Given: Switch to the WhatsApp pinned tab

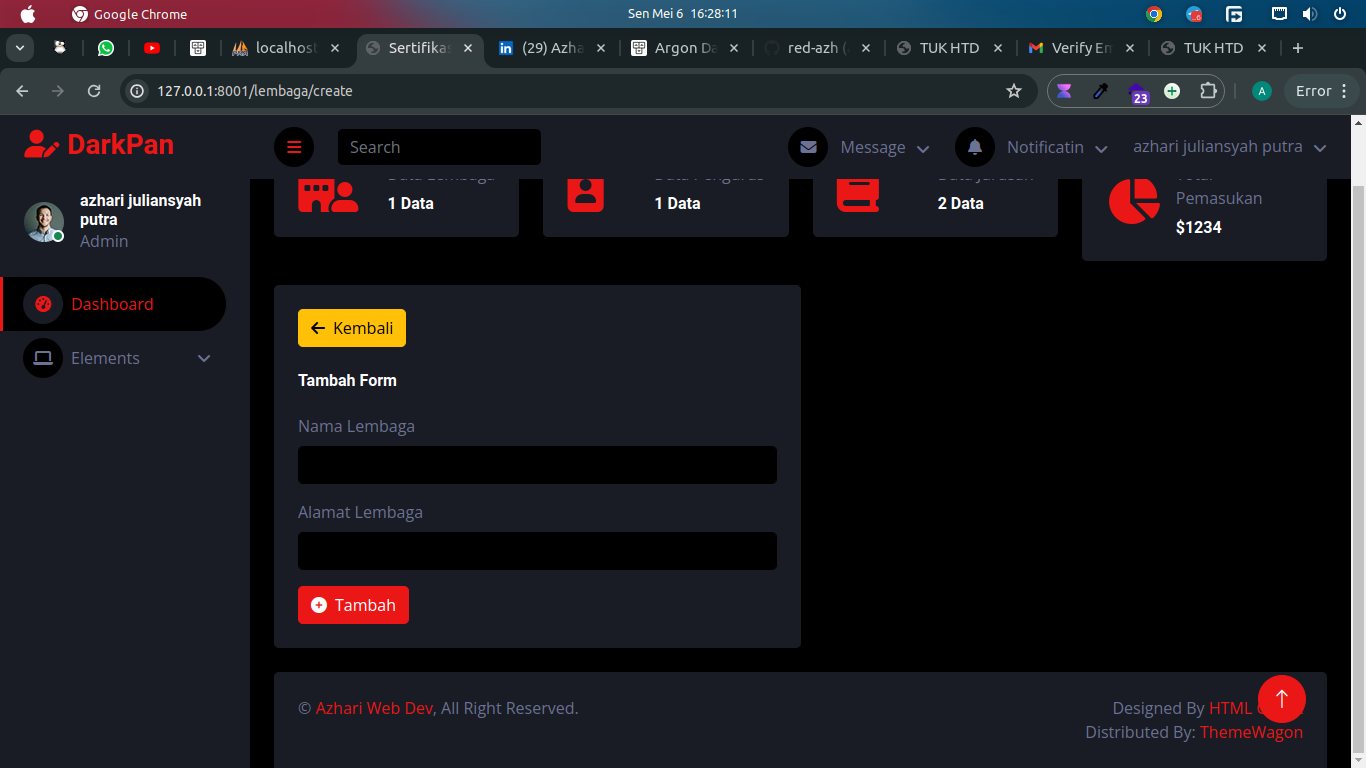Looking at the screenshot, I should coord(106,48).
